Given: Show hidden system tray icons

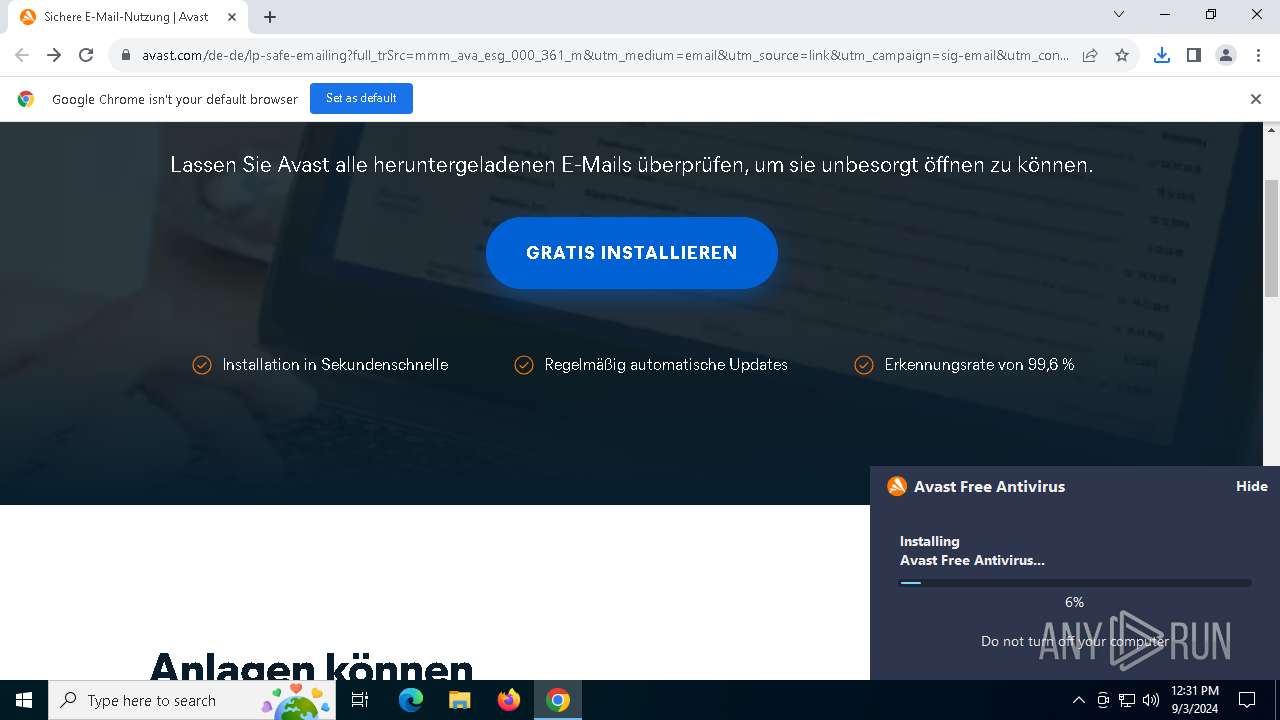Looking at the screenshot, I should point(1078,700).
